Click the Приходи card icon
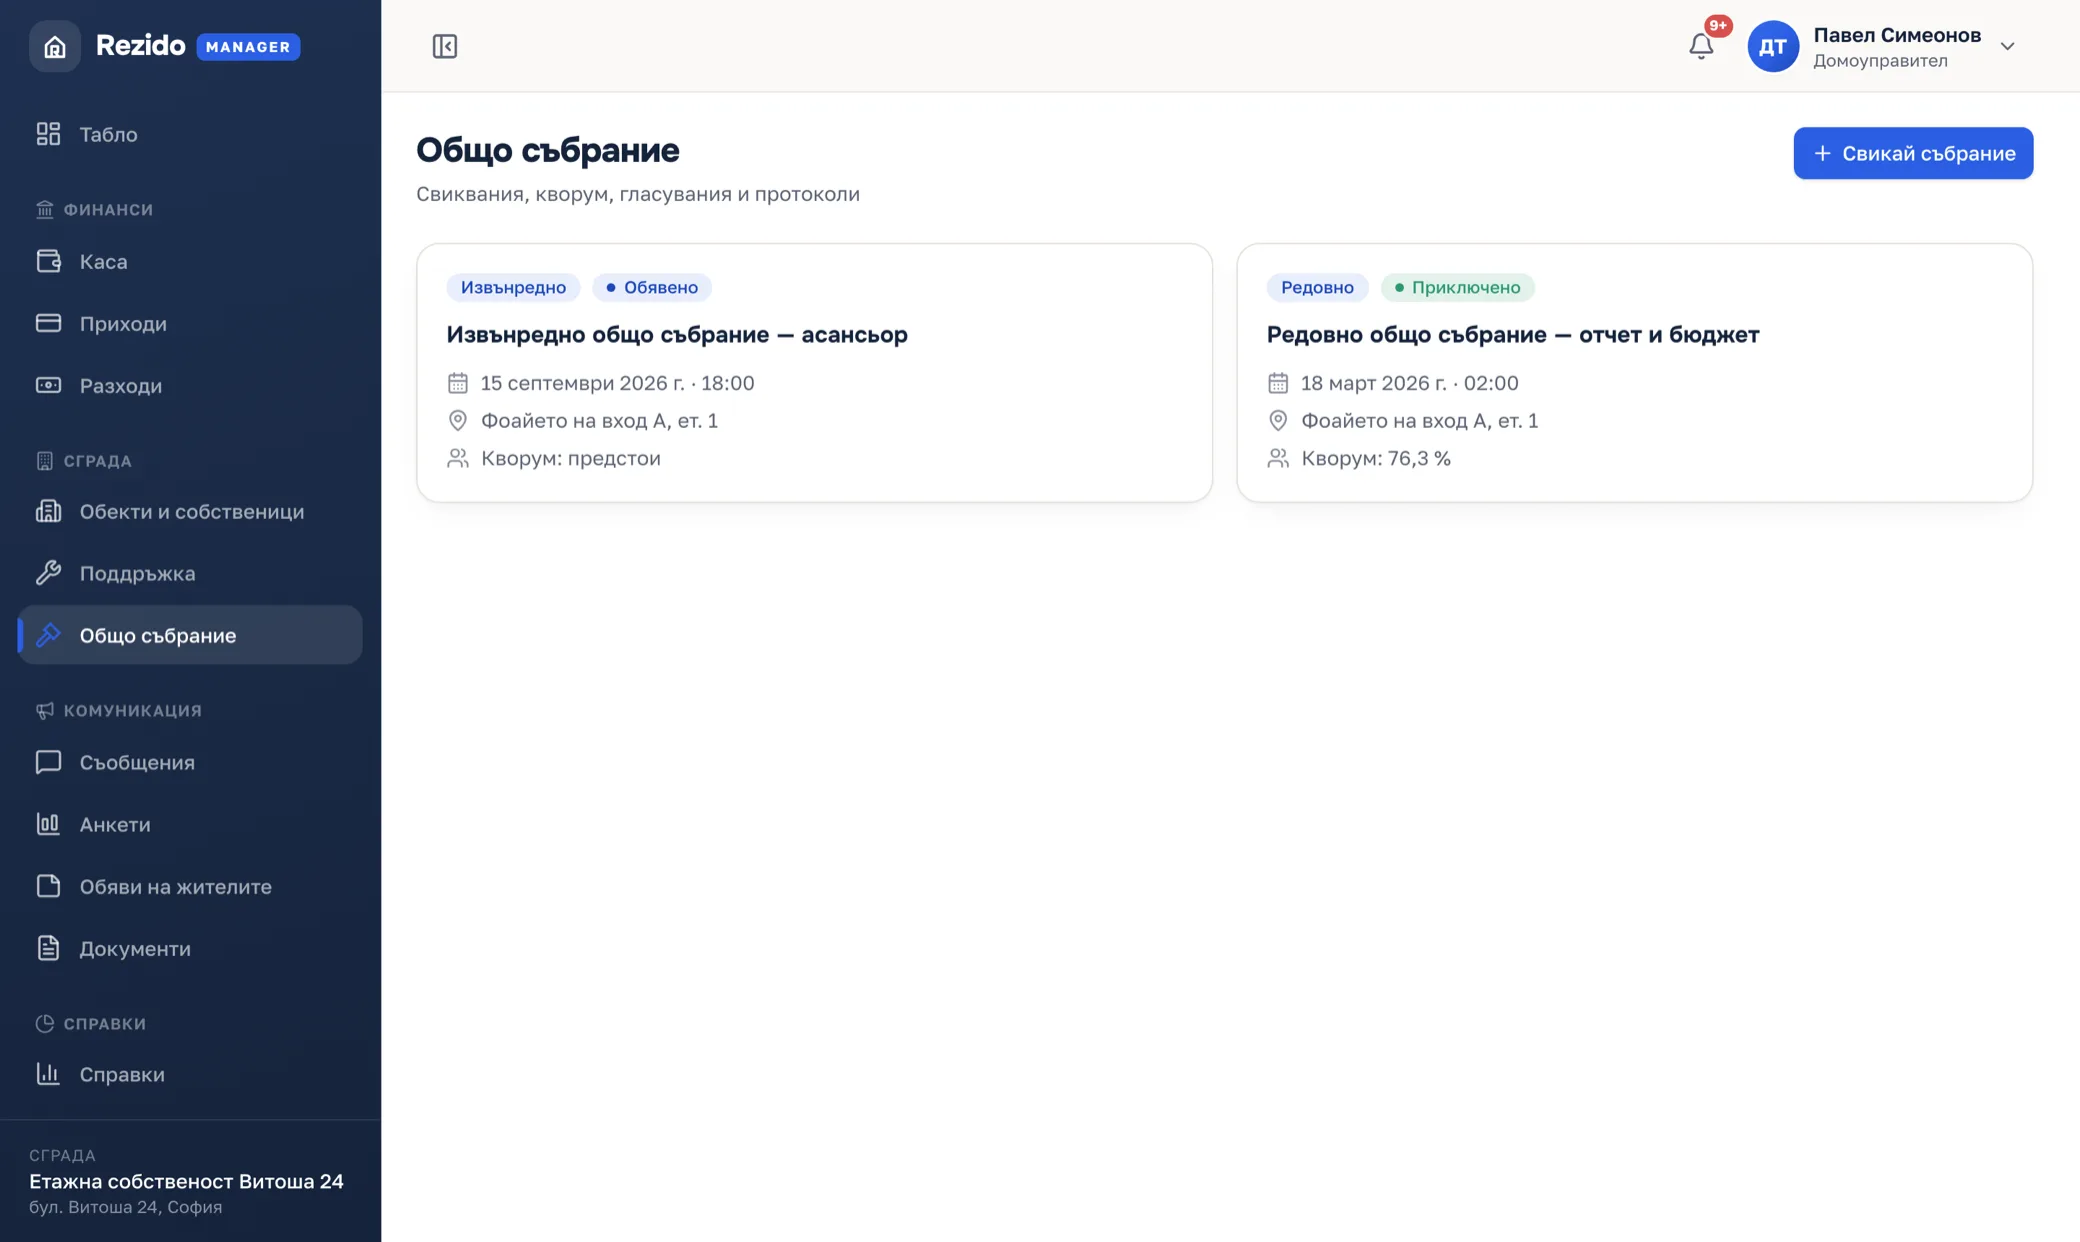 [48, 323]
